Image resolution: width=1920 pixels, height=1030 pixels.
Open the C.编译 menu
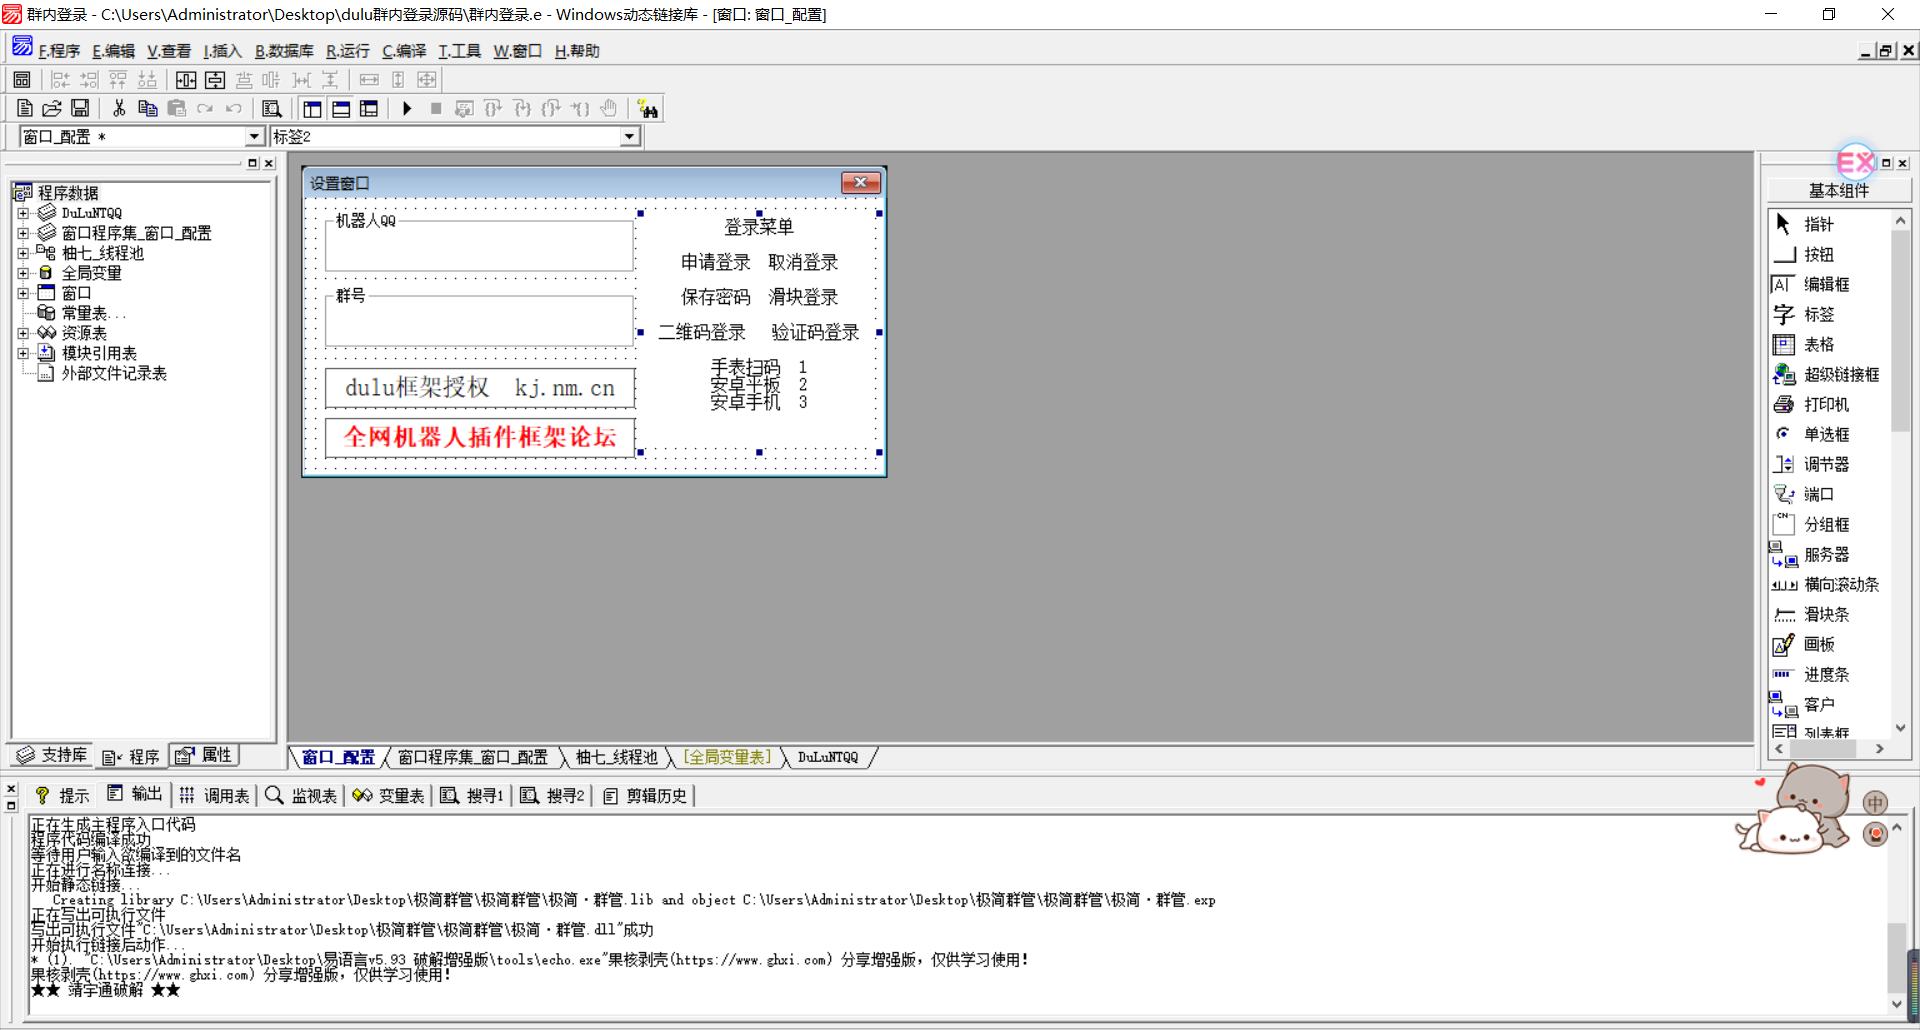click(403, 51)
